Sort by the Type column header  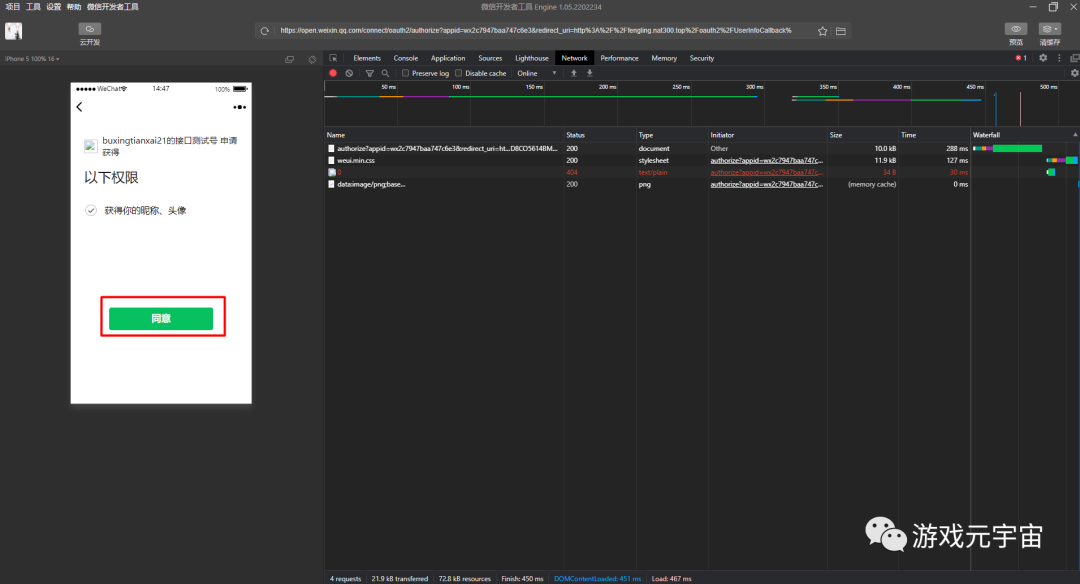672,135
